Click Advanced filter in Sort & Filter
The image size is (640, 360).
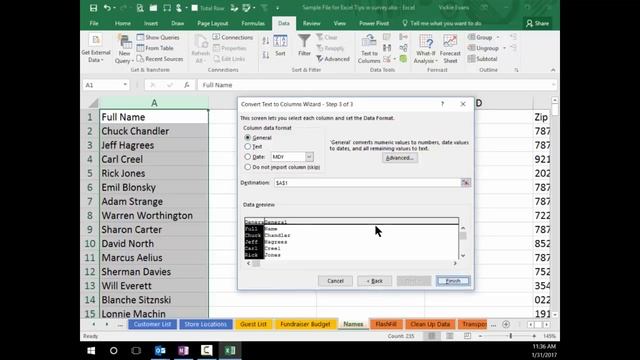(333, 59)
